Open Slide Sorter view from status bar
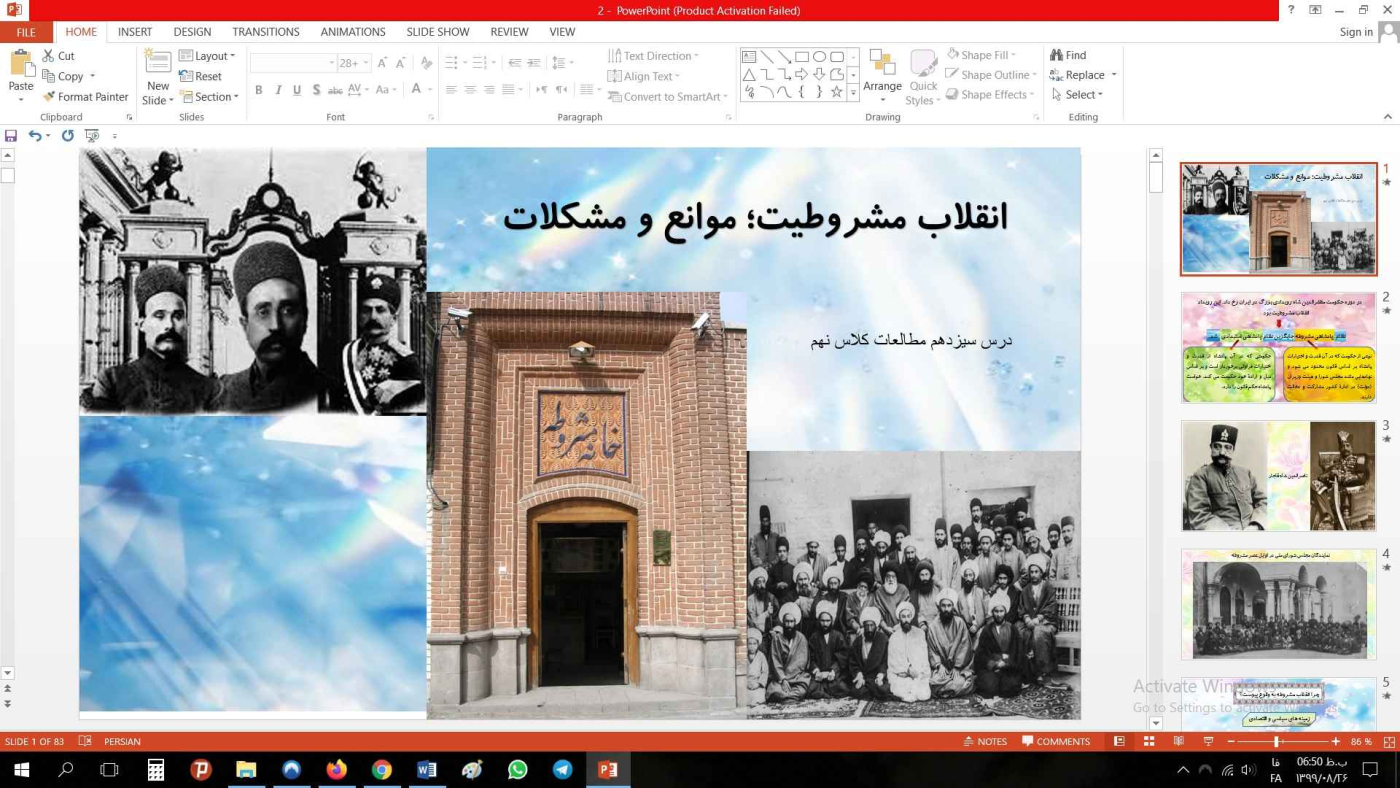 coord(1149,741)
